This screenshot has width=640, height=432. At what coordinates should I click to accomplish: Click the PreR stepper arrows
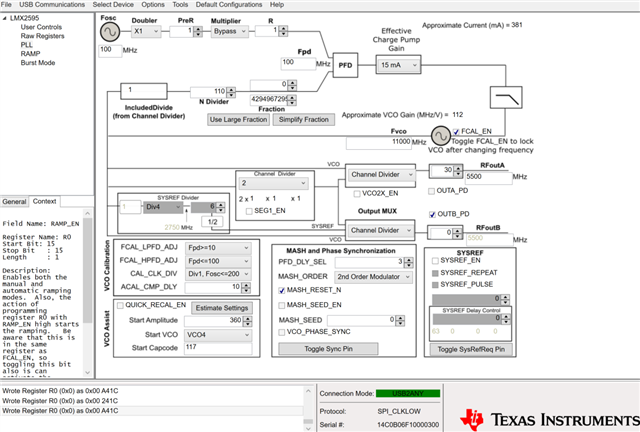click(x=198, y=31)
